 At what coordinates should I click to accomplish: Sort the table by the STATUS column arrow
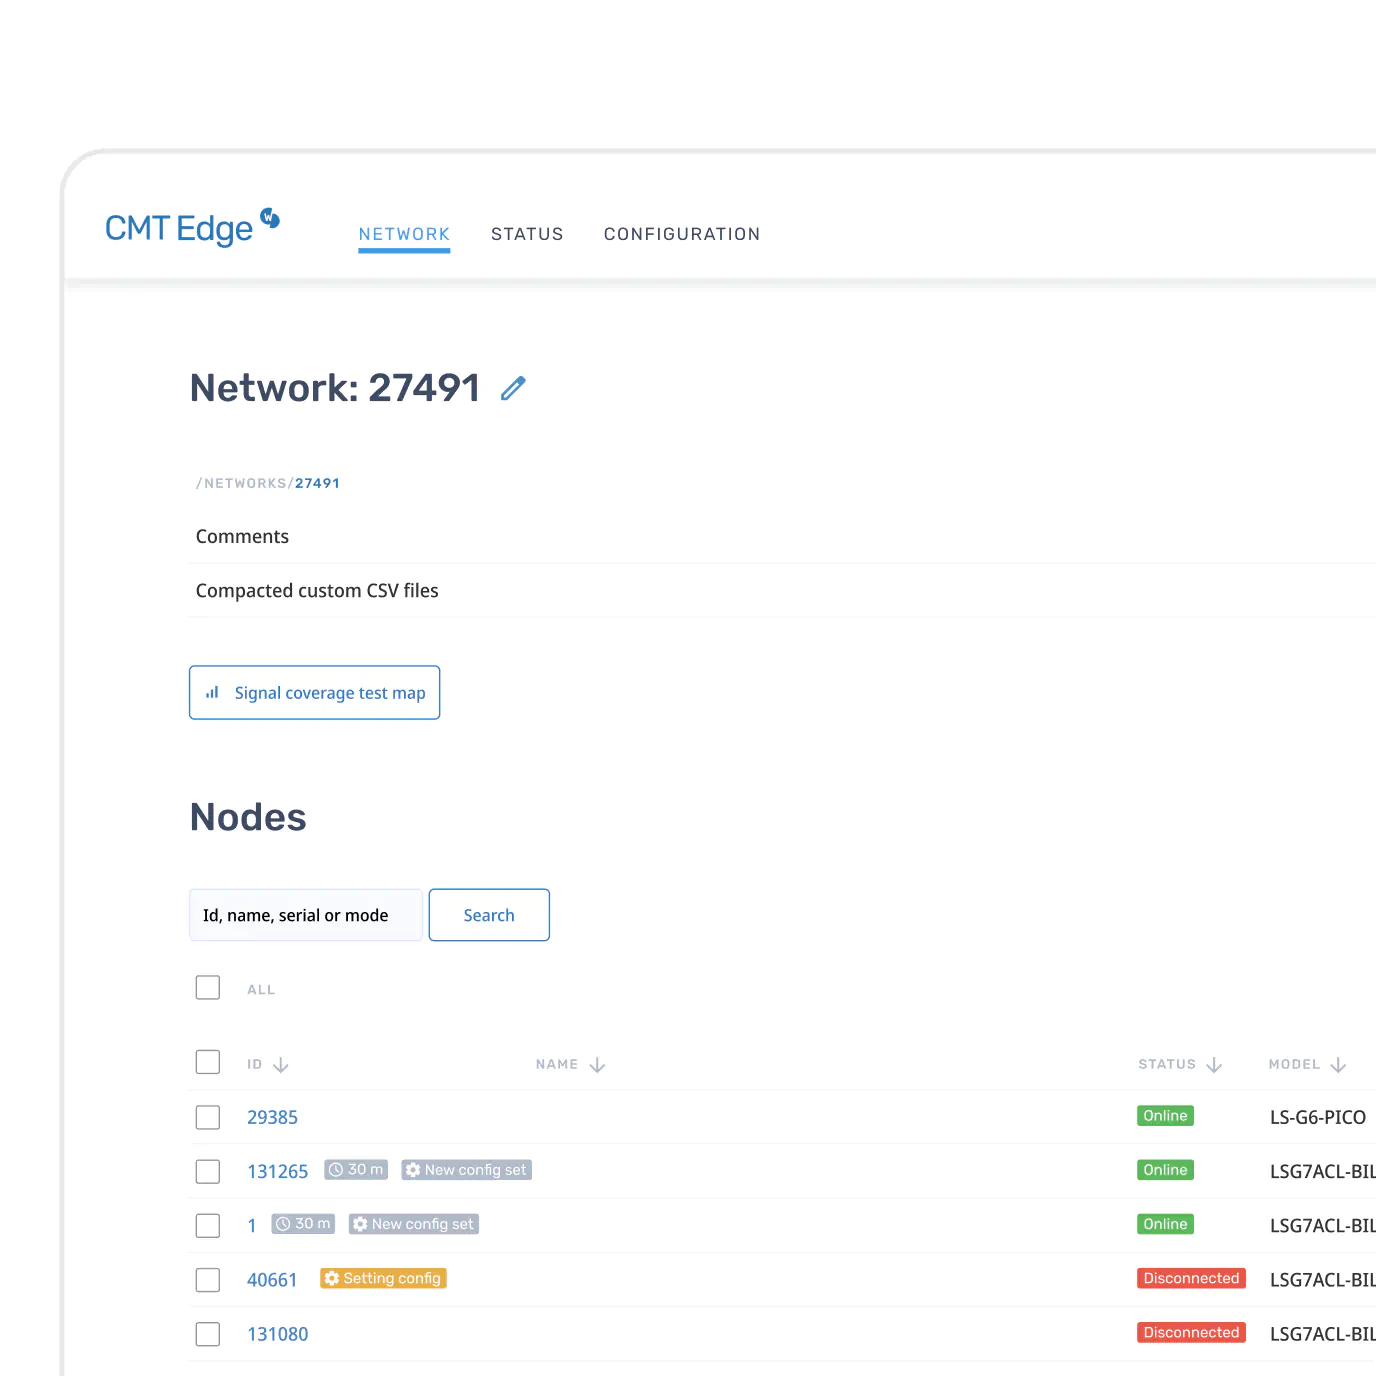(x=1214, y=1064)
